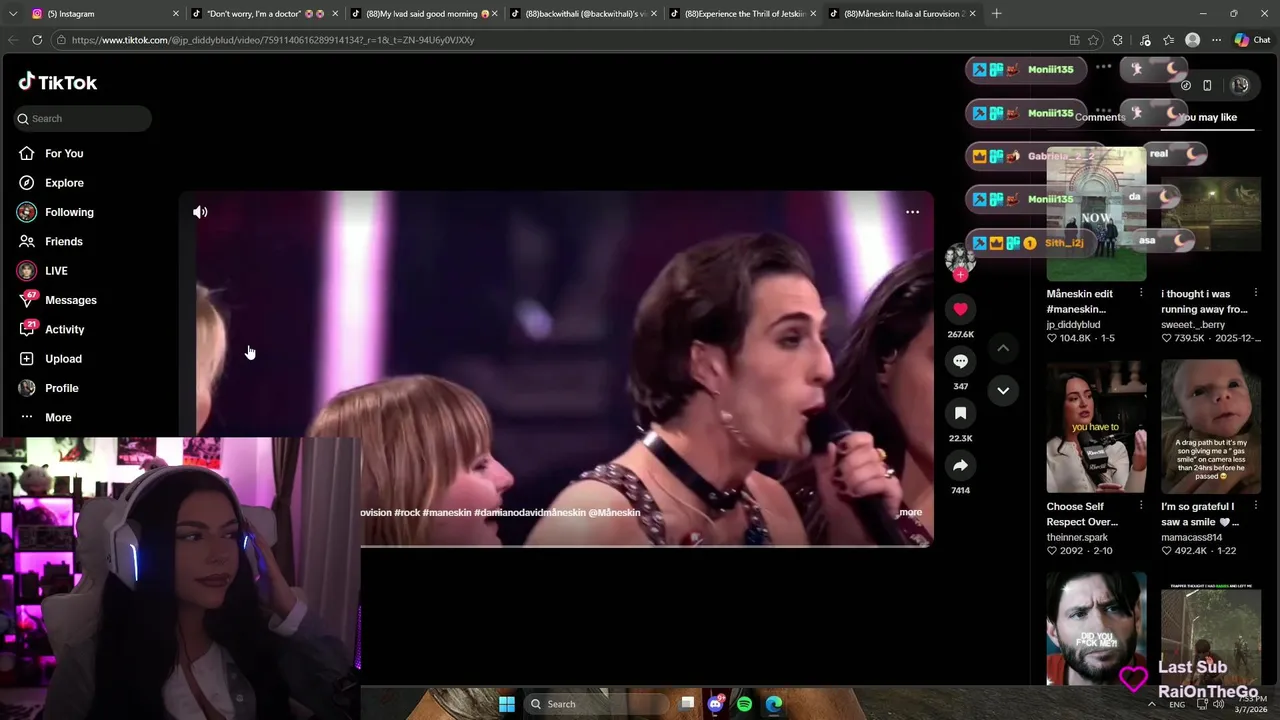Viewport: 1280px width, 720px height.
Task: Click the browser address bar URL
Action: (x=272, y=40)
